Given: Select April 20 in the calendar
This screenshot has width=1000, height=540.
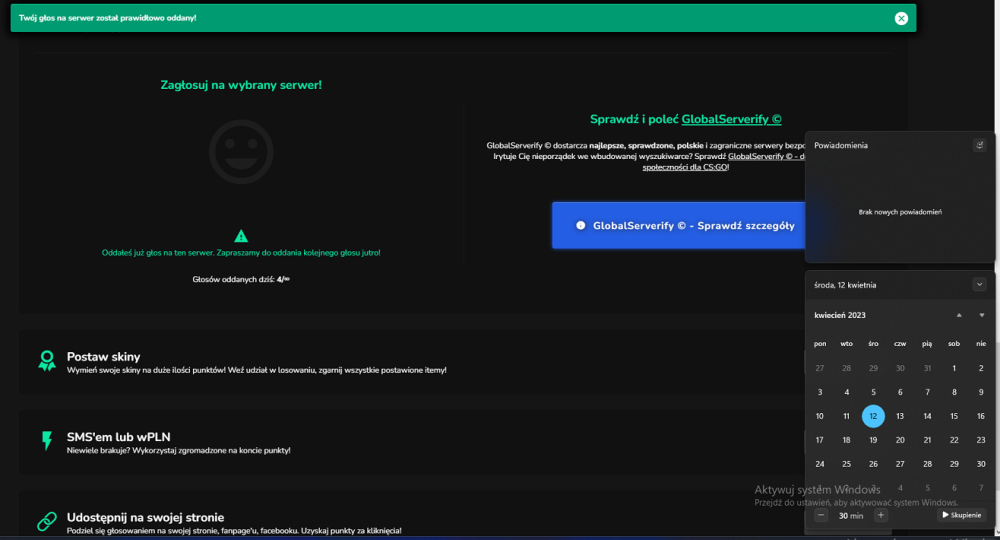Looking at the screenshot, I should [900, 440].
